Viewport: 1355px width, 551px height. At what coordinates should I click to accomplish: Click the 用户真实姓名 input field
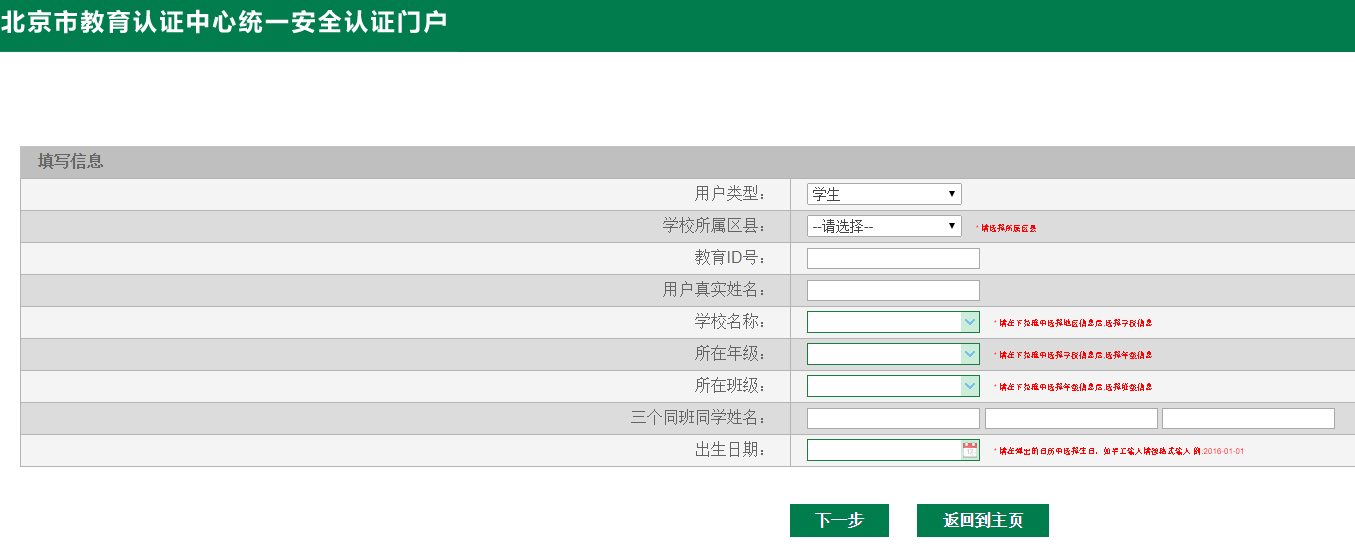pos(893,290)
